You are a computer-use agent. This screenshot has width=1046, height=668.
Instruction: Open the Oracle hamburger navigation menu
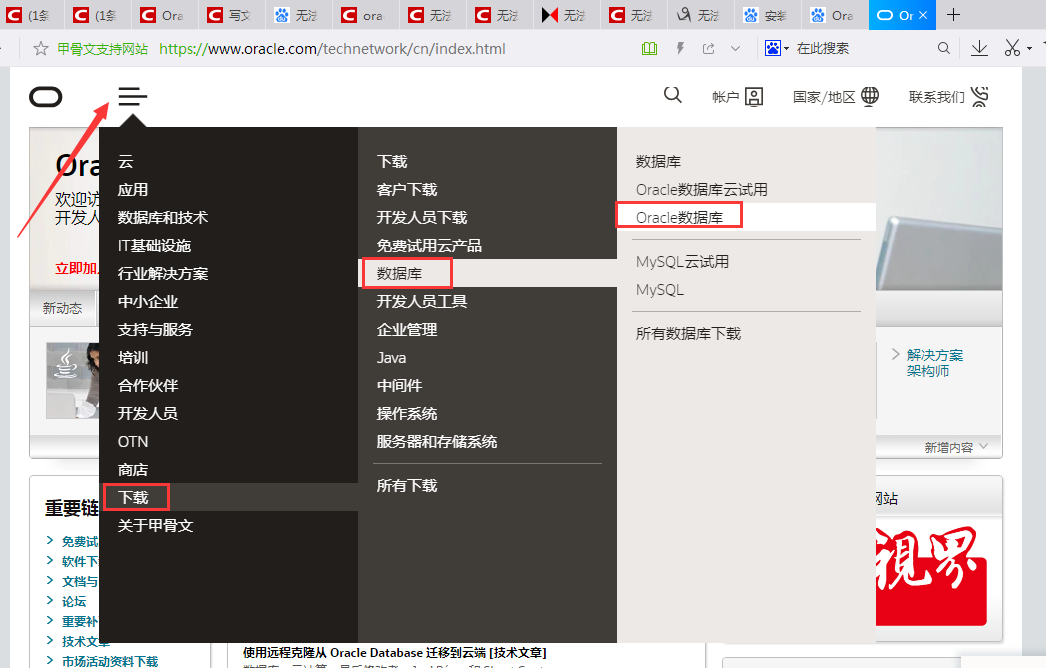pos(132,97)
